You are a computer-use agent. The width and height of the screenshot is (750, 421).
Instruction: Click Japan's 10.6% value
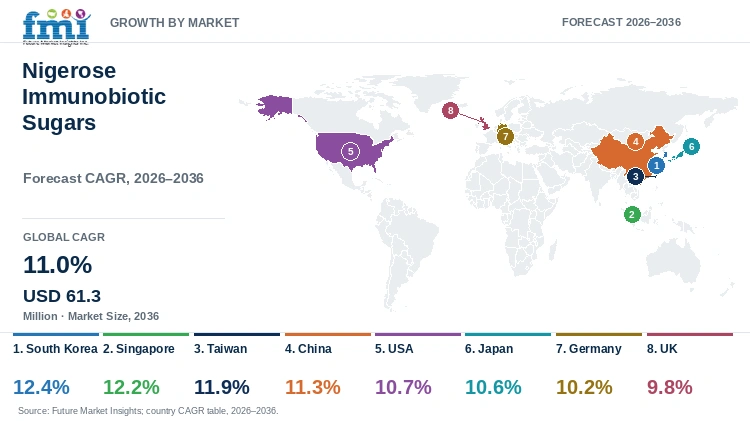[x=493, y=387]
